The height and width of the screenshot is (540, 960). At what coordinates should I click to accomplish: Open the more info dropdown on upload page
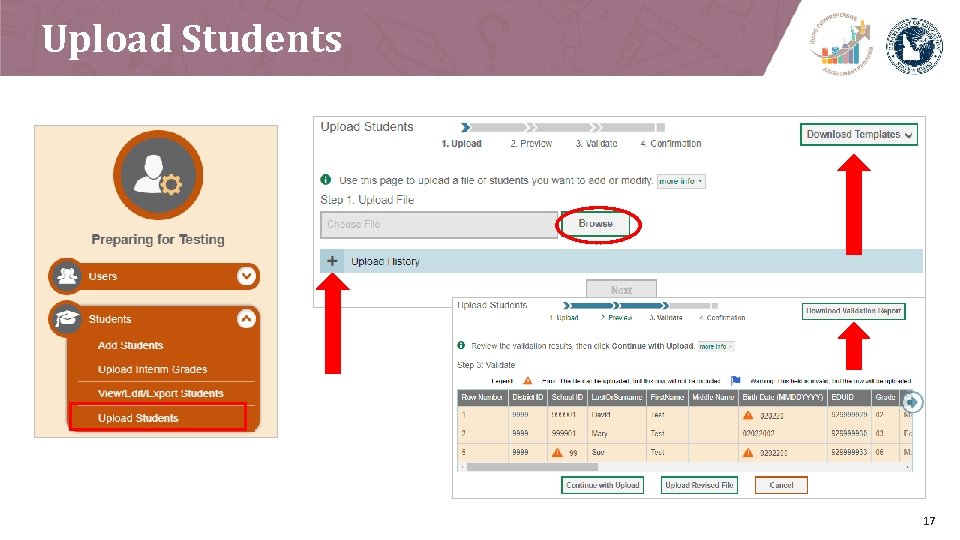tap(681, 181)
